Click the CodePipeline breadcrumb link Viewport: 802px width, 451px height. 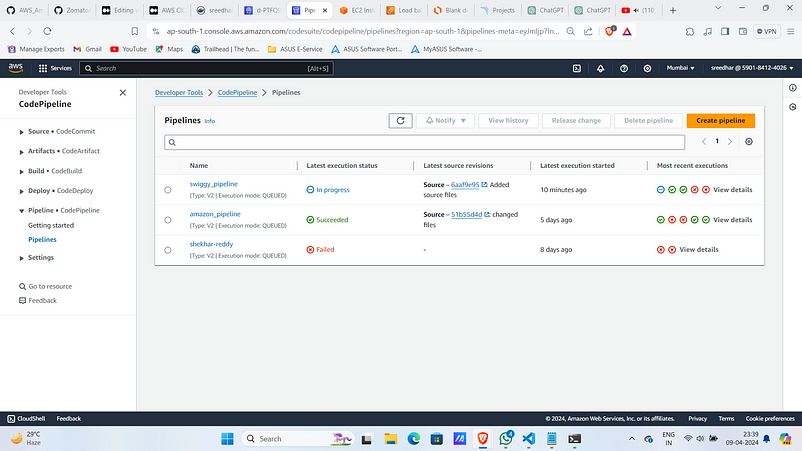click(237, 93)
